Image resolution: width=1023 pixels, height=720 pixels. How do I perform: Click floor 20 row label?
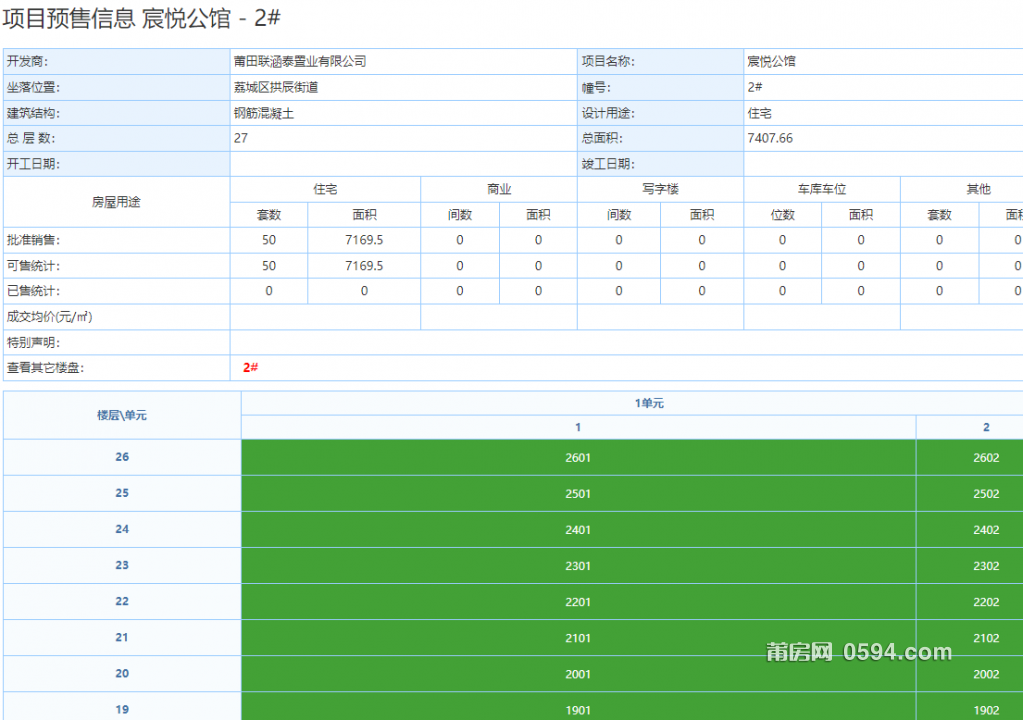(x=122, y=674)
